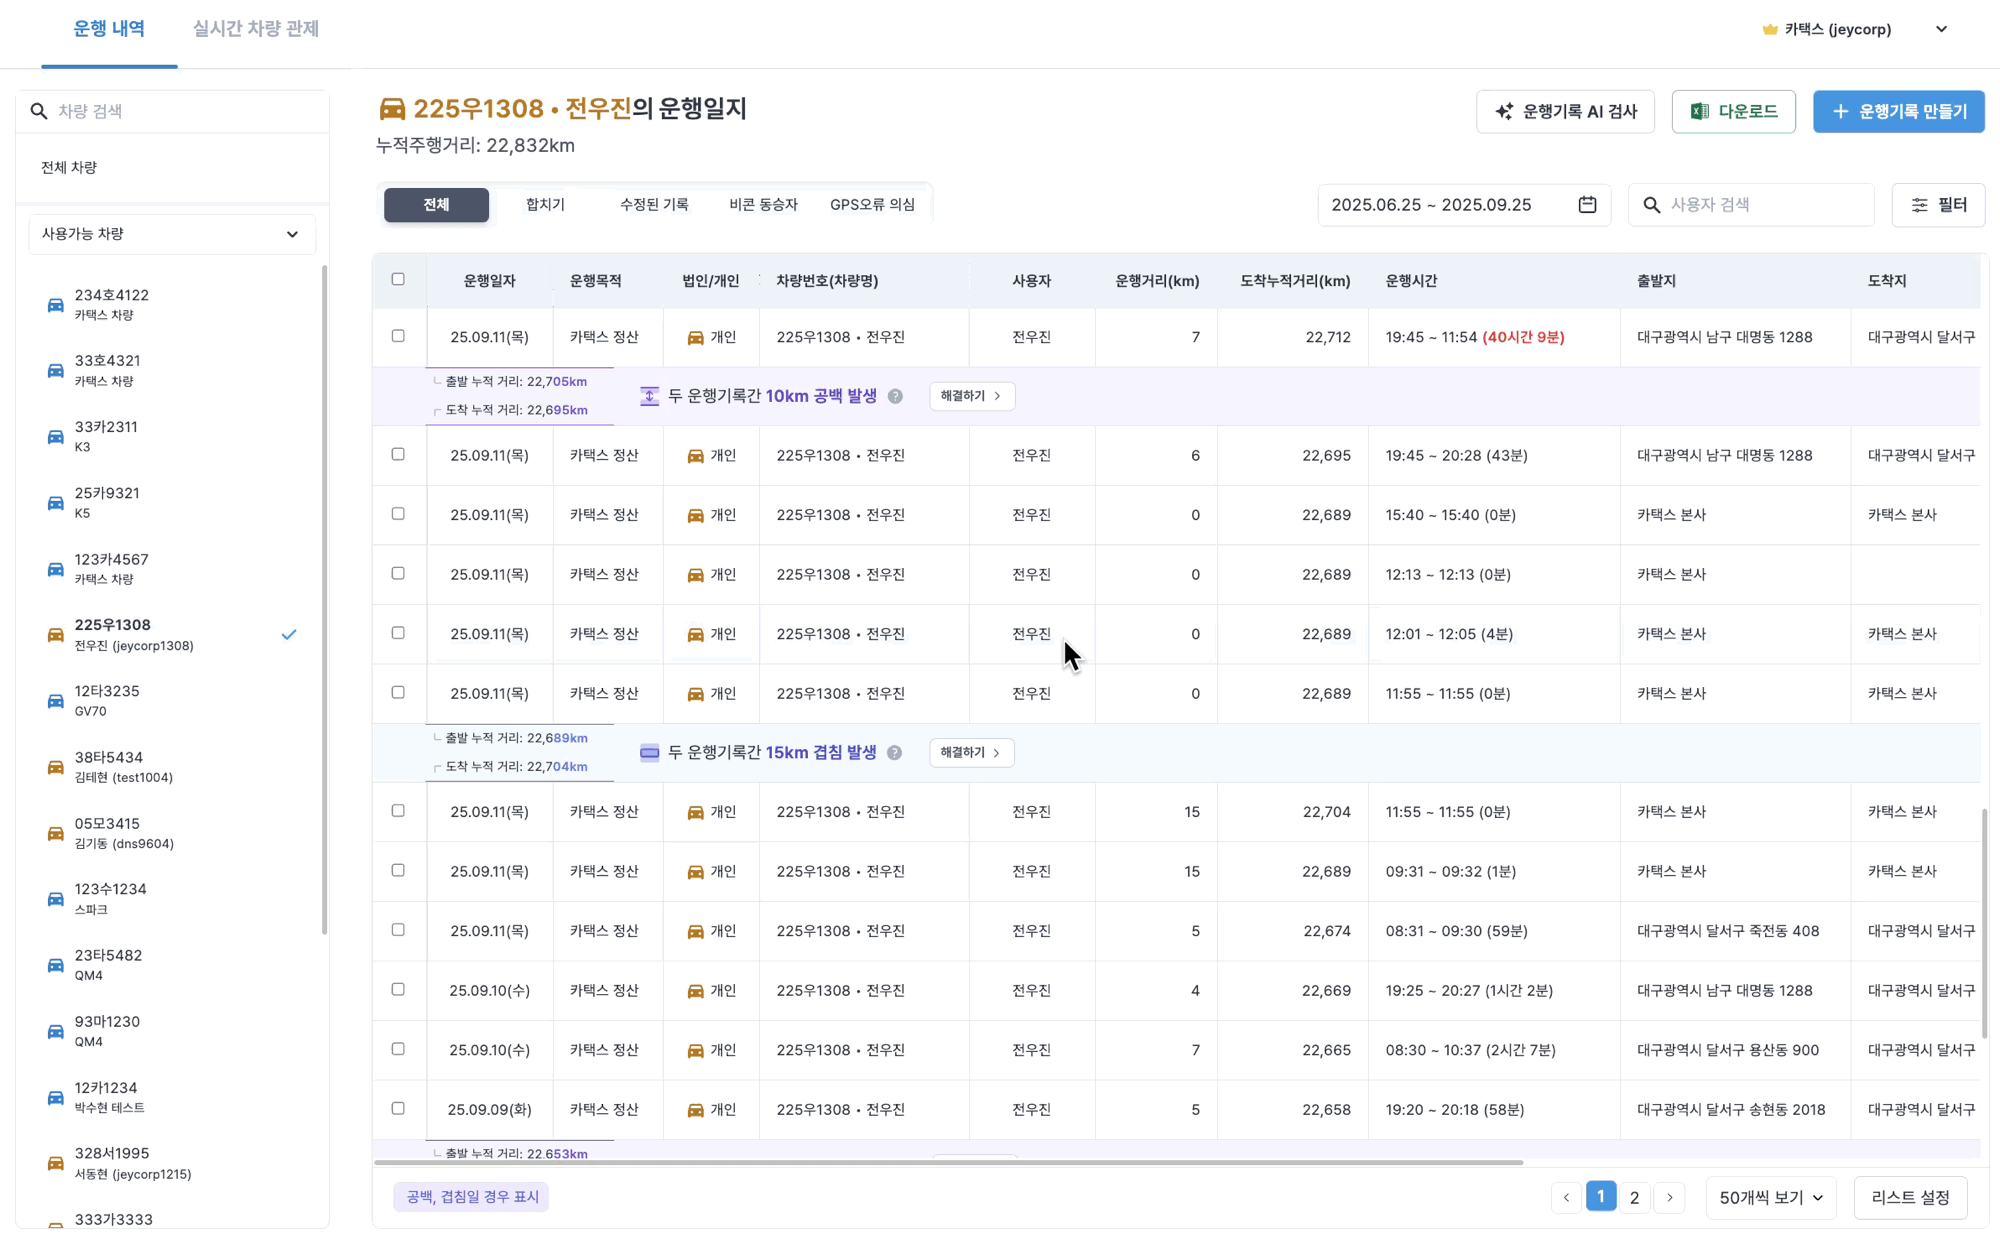Image resolution: width=2000 pixels, height=1250 pixels.
Task: Select the GPS오류 의심 filter tab
Action: pos(872,205)
